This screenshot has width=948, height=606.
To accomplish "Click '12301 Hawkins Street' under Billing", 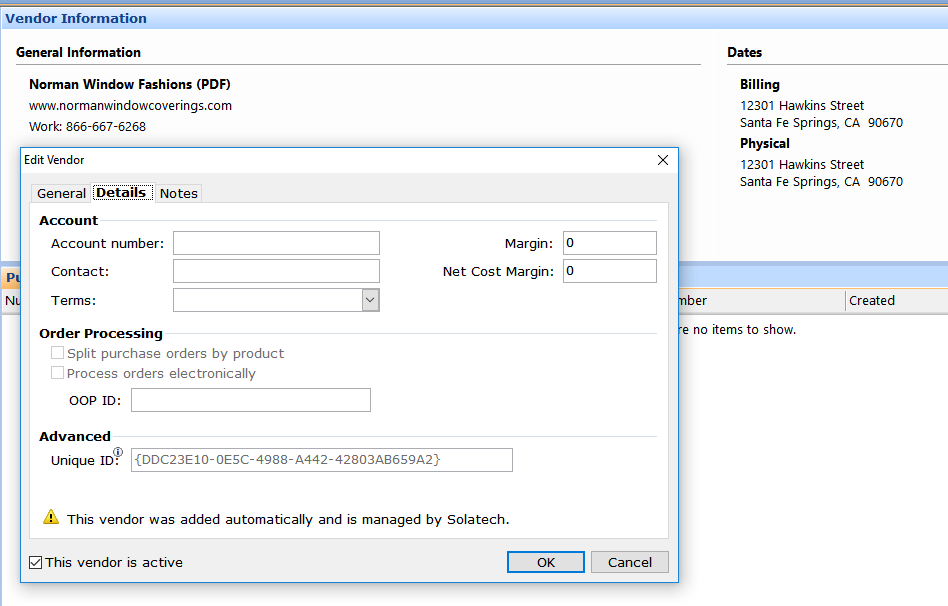I will 802,105.
